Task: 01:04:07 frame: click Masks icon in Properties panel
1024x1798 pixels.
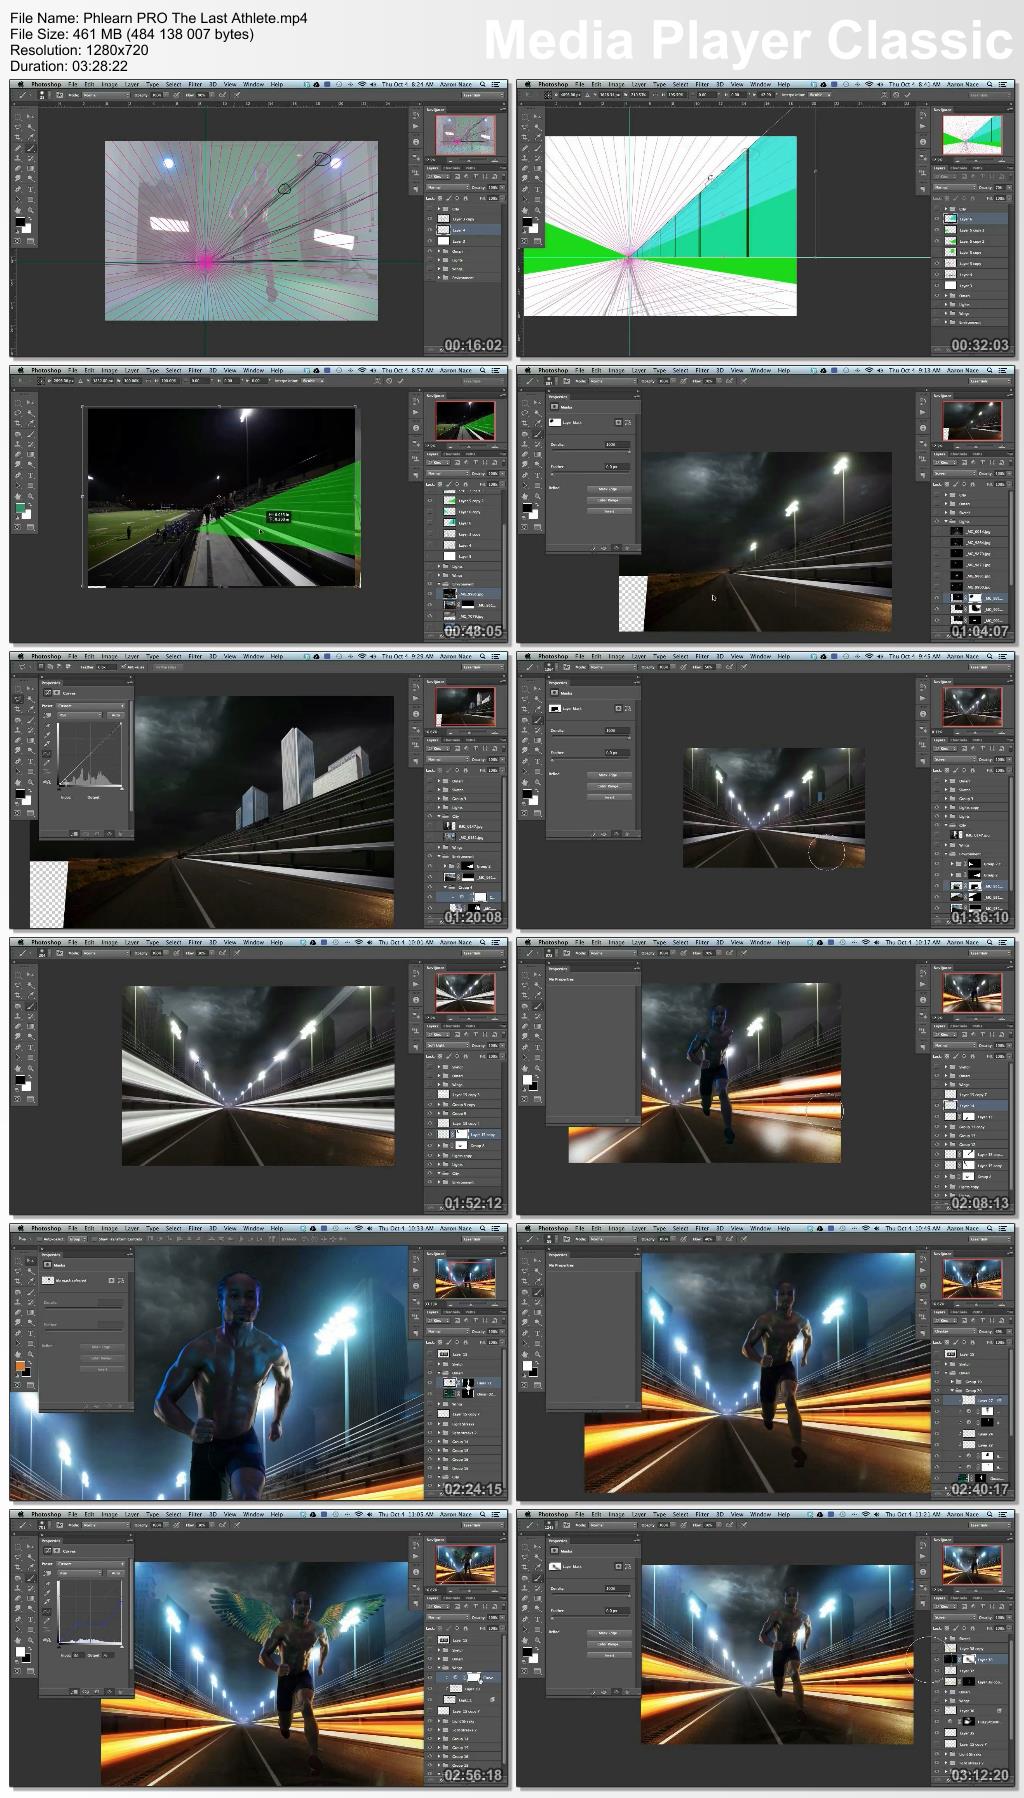Action: point(554,406)
